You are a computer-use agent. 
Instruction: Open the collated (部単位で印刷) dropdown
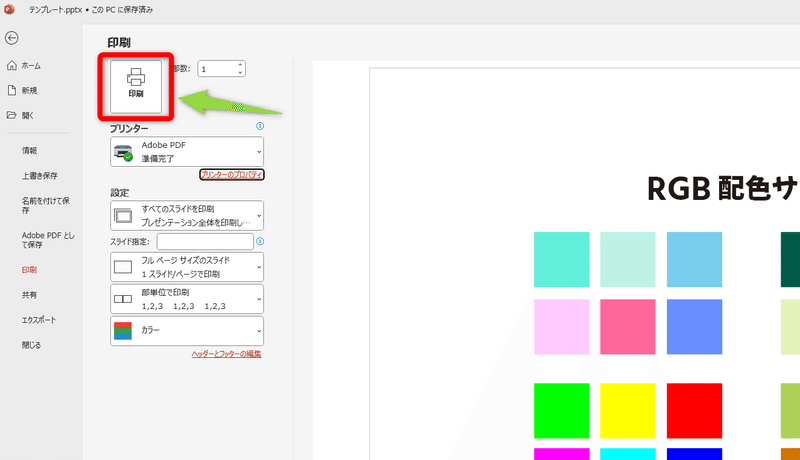pos(187,299)
